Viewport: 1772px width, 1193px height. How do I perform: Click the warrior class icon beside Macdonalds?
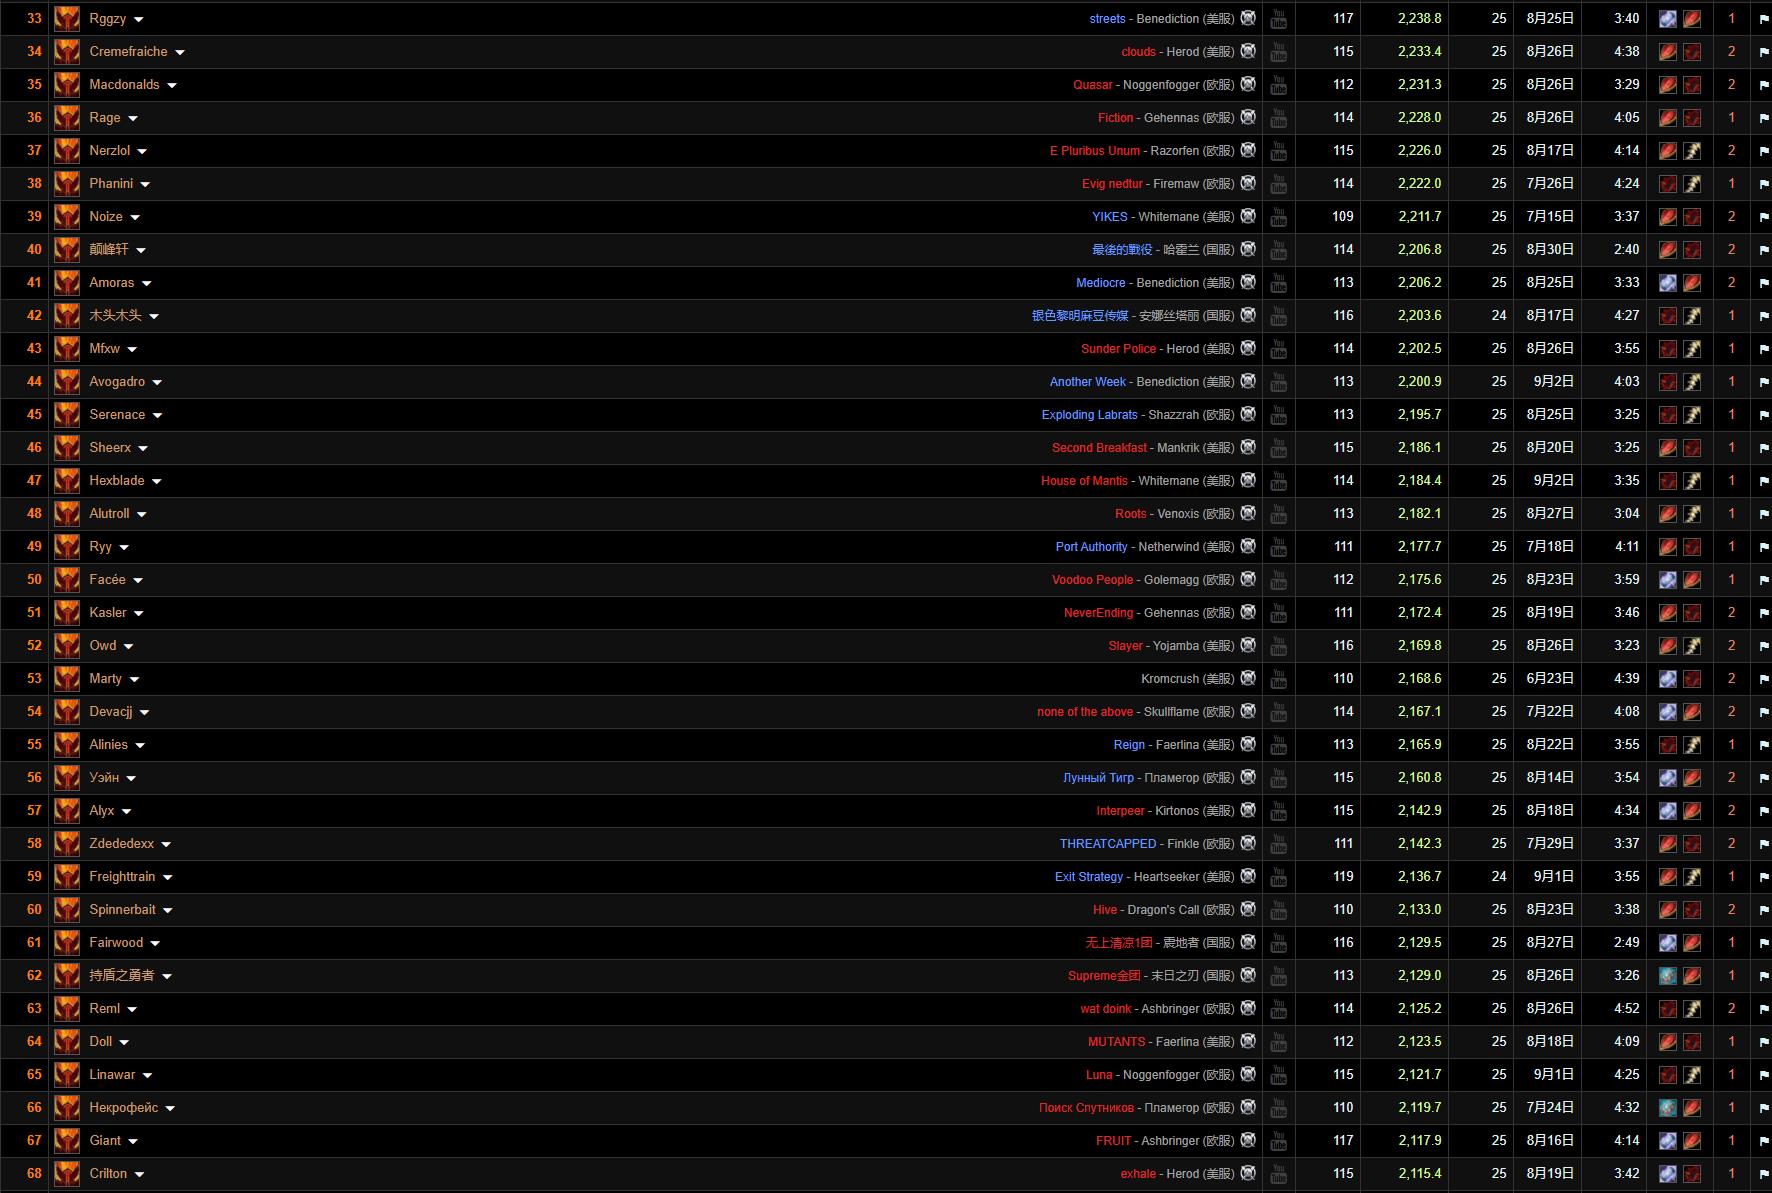tap(67, 85)
